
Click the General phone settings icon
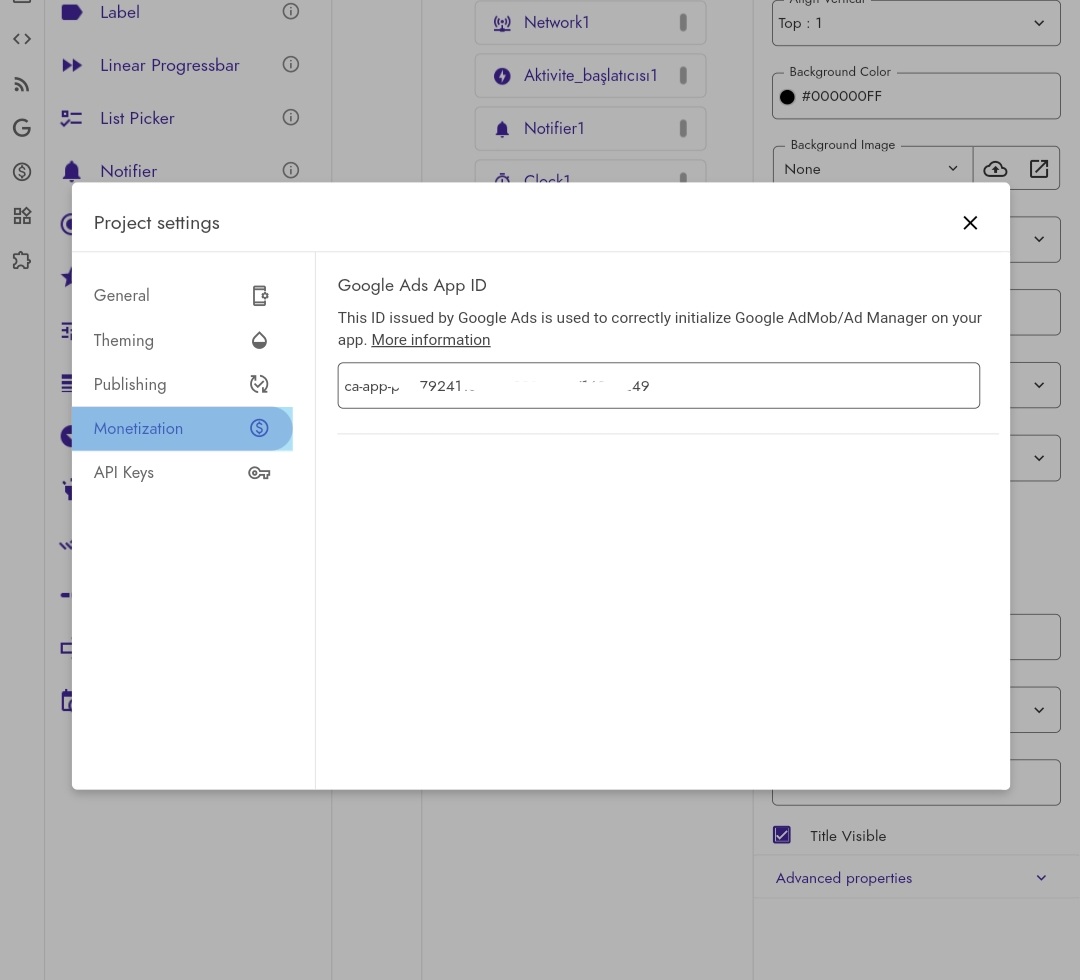pos(259,295)
